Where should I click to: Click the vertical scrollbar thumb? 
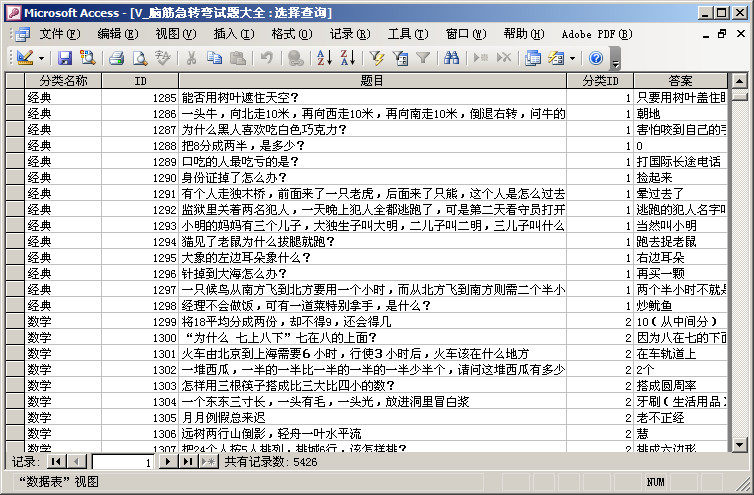pos(739,95)
